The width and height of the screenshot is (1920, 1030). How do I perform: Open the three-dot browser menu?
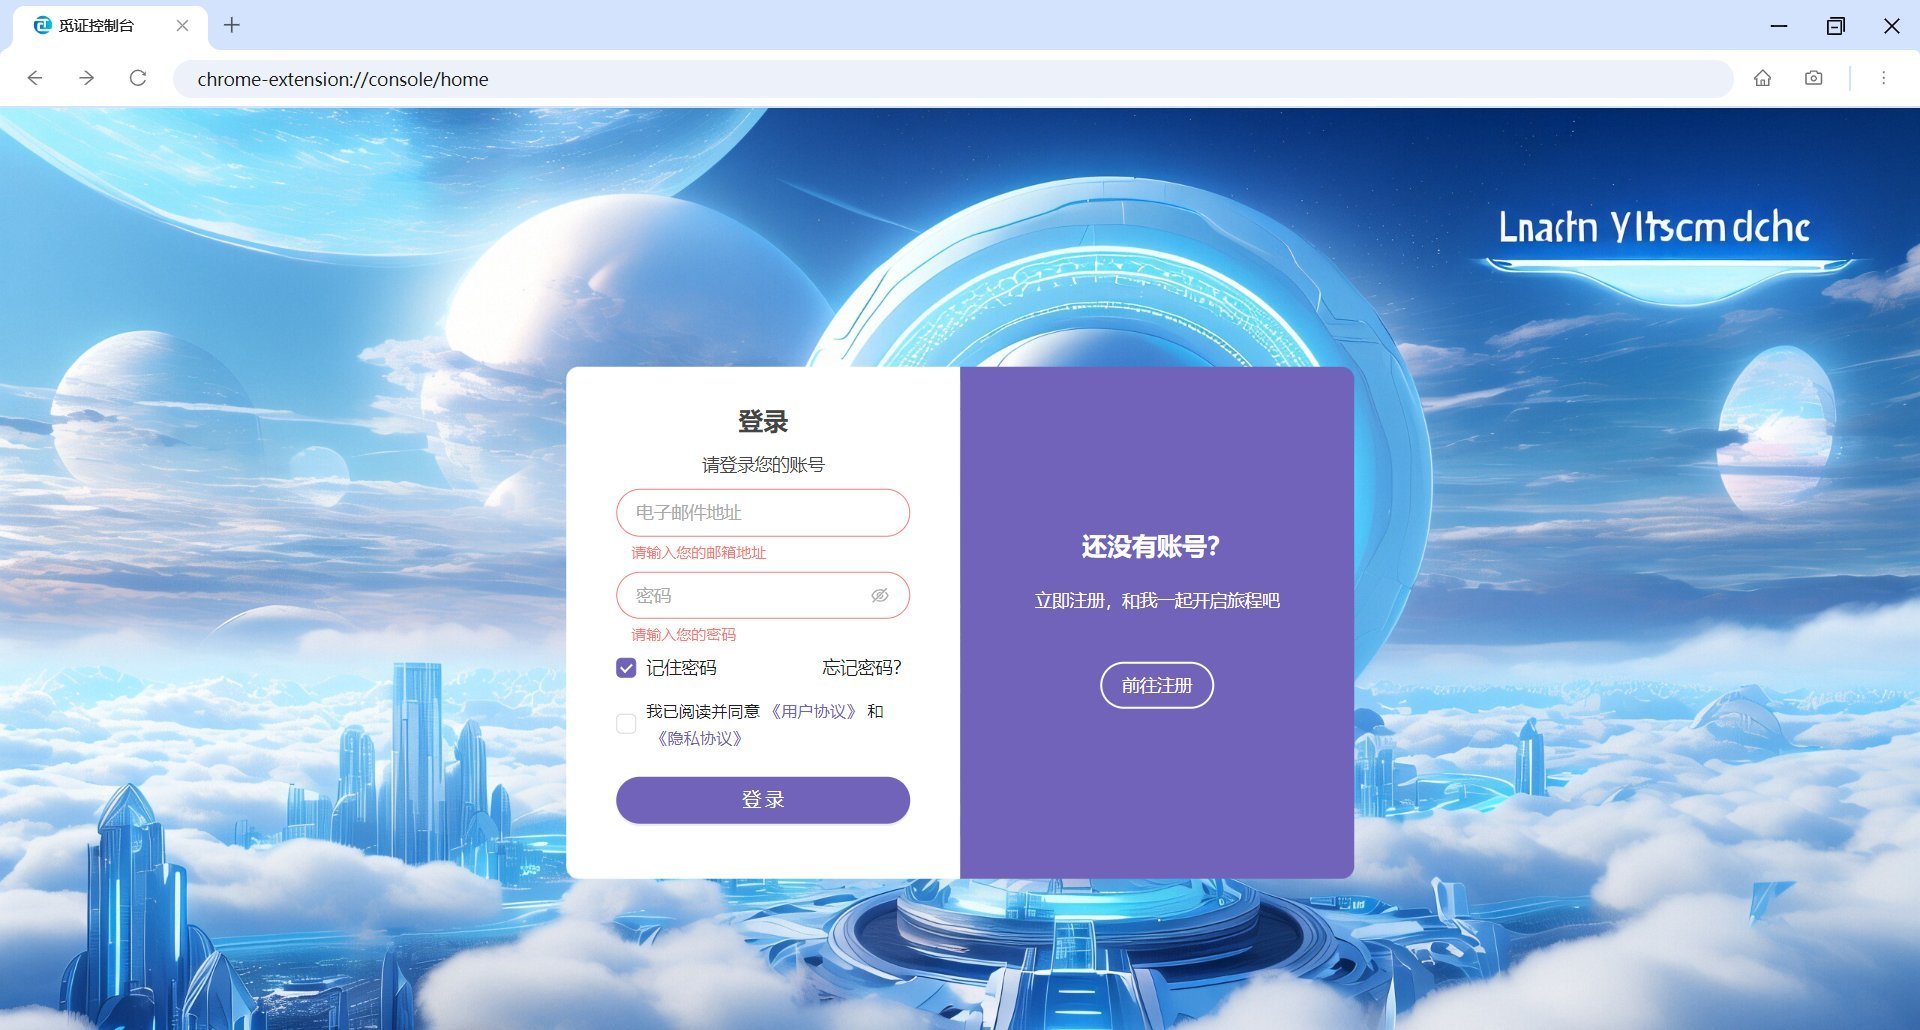tap(1883, 78)
